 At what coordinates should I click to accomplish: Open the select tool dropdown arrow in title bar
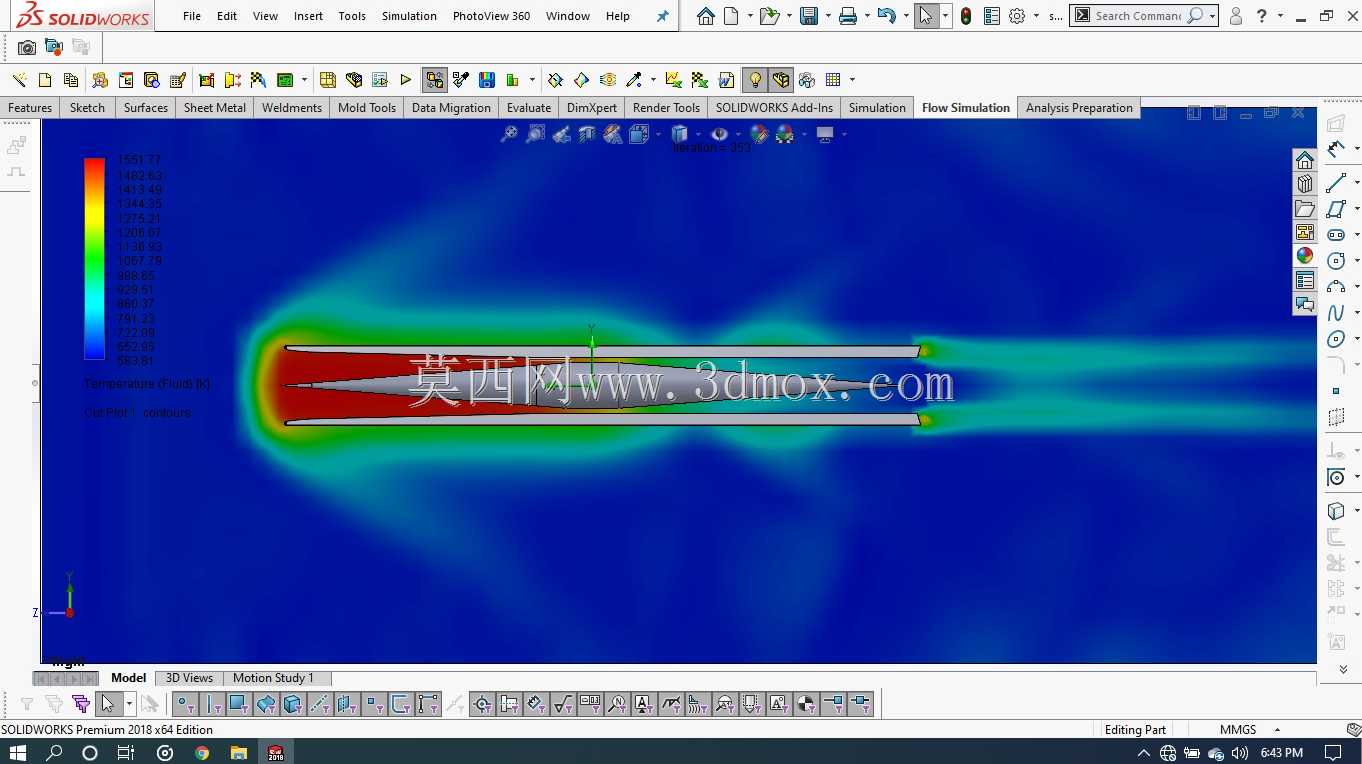pyautogui.click(x=945, y=16)
